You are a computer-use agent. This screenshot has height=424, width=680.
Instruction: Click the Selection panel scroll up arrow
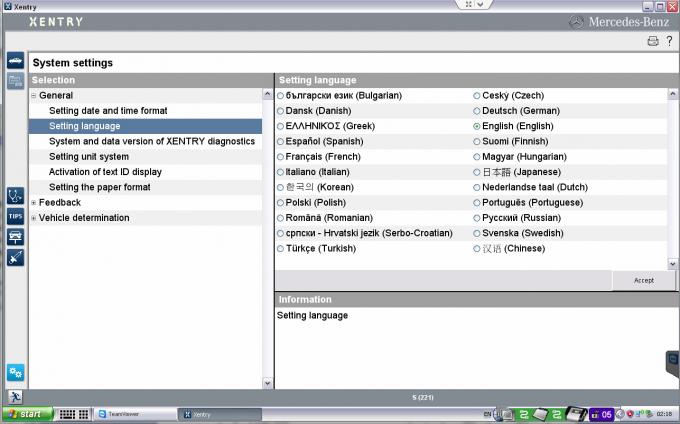tap(268, 94)
